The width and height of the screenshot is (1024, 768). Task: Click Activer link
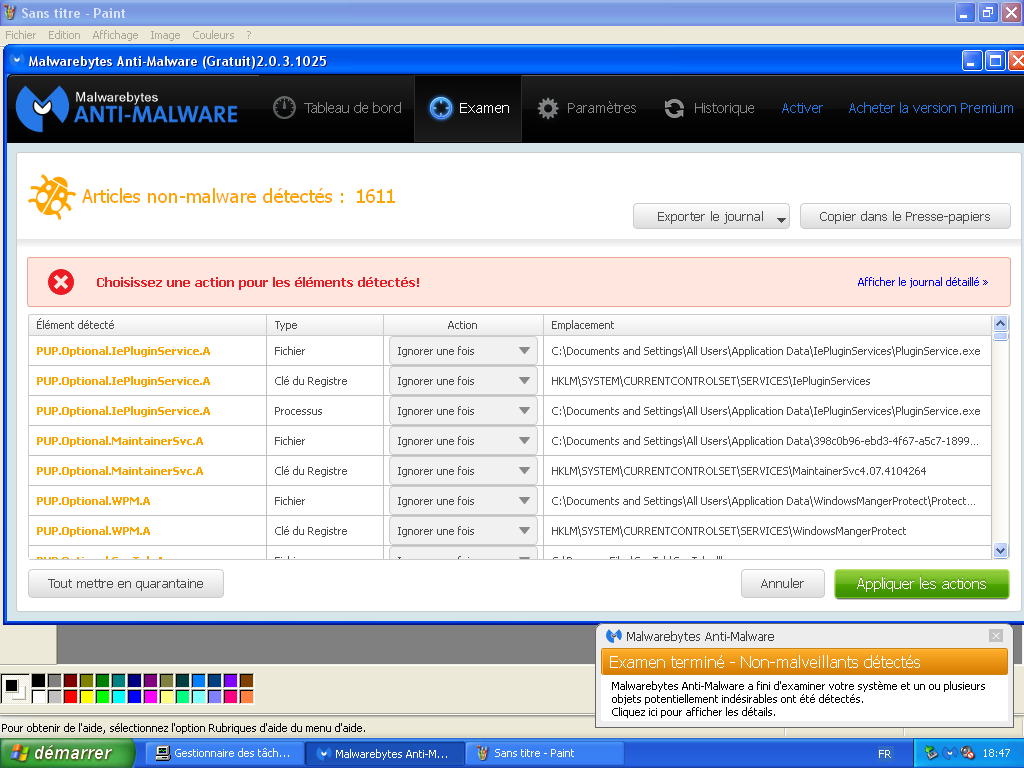pos(802,108)
